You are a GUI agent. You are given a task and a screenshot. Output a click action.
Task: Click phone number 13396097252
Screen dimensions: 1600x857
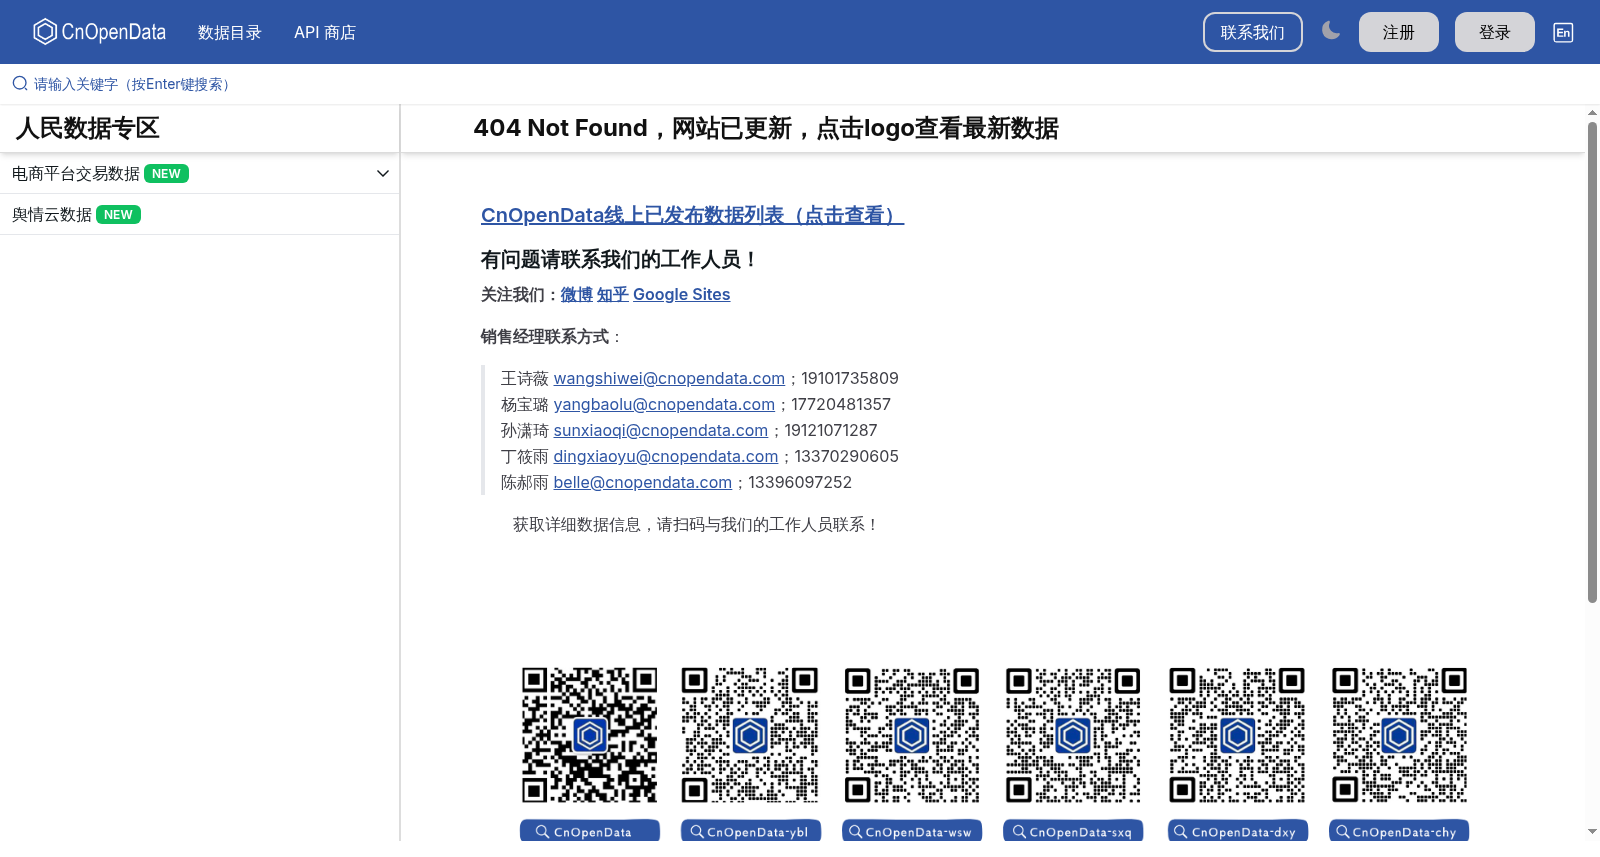(x=800, y=482)
